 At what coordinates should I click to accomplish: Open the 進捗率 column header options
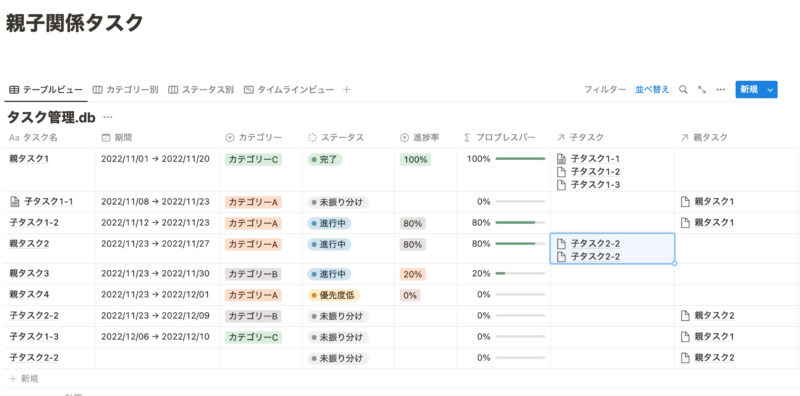click(420, 138)
